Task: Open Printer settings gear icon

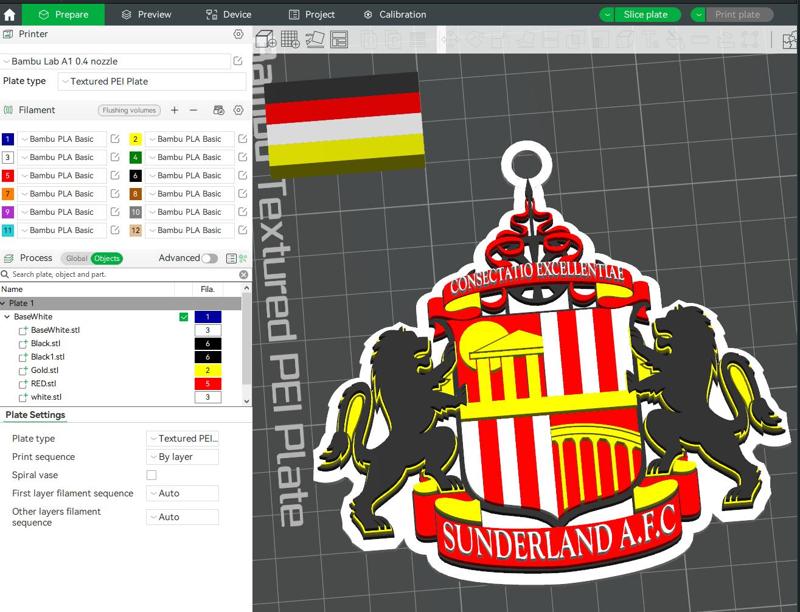Action: pyautogui.click(x=236, y=33)
